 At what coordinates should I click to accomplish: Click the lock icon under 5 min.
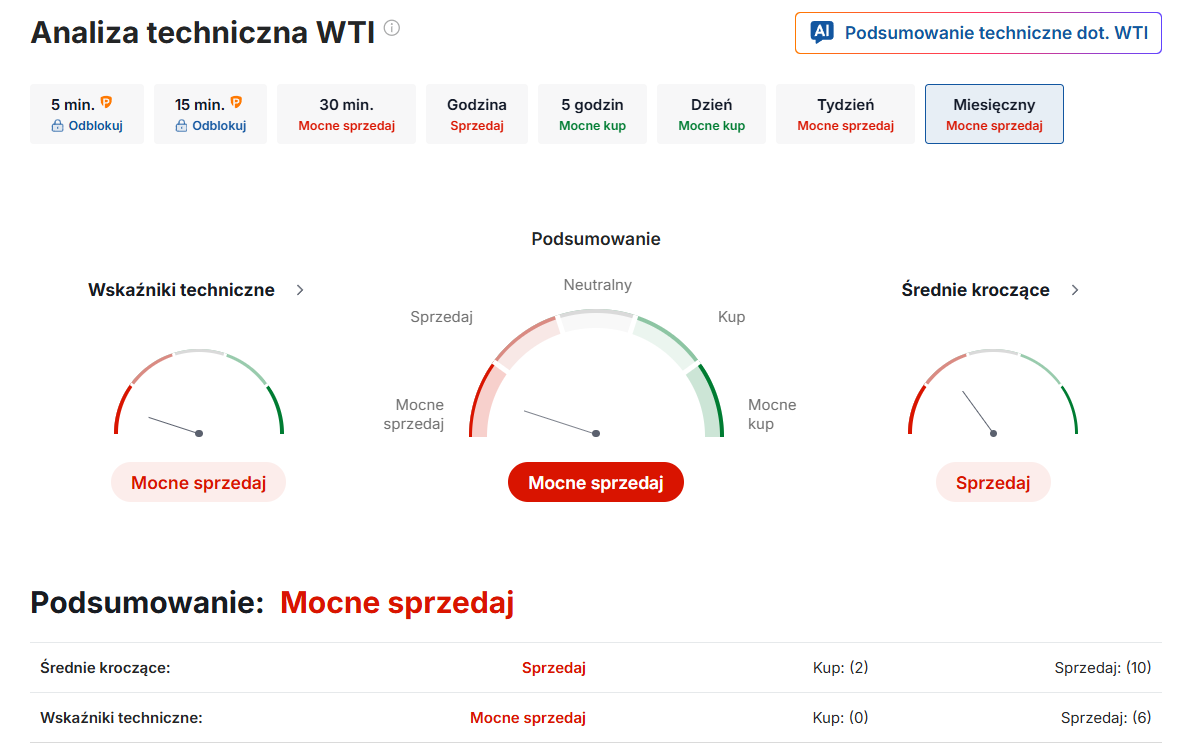pyautogui.click(x=57, y=126)
